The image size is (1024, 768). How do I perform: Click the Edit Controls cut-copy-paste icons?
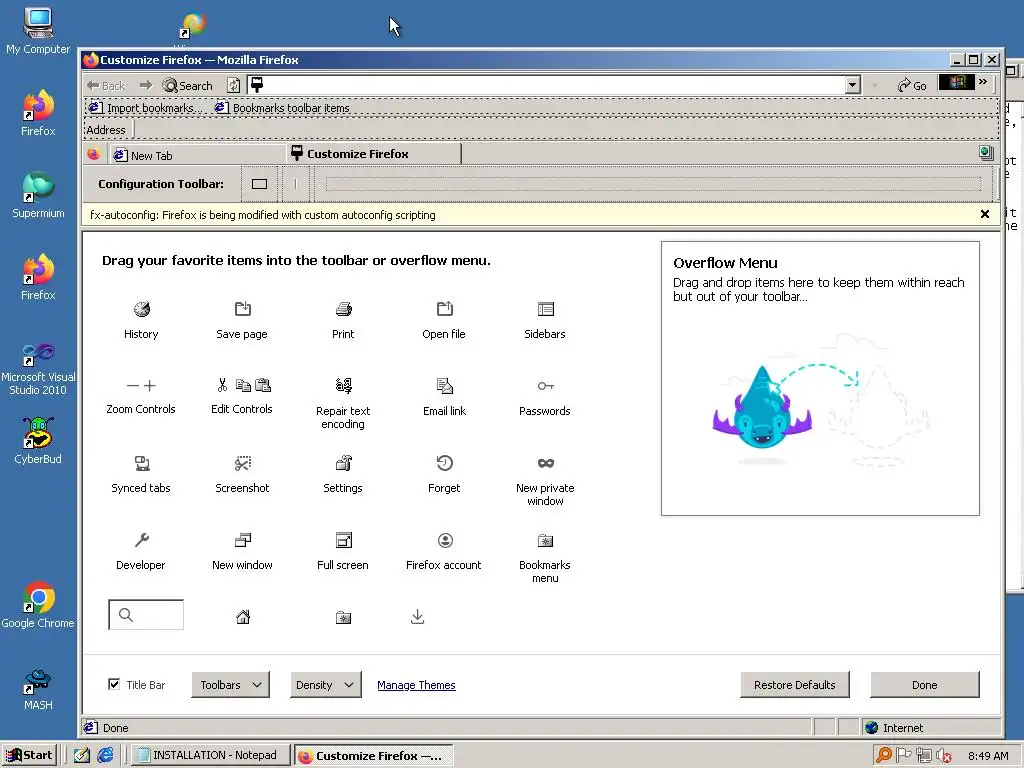pos(243,385)
